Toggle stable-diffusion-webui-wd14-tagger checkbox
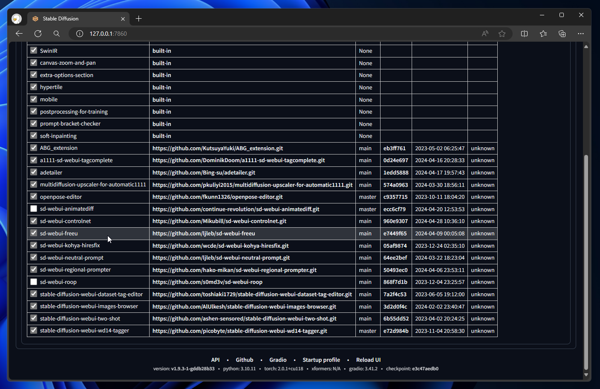The image size is (600, 389). 34,330
